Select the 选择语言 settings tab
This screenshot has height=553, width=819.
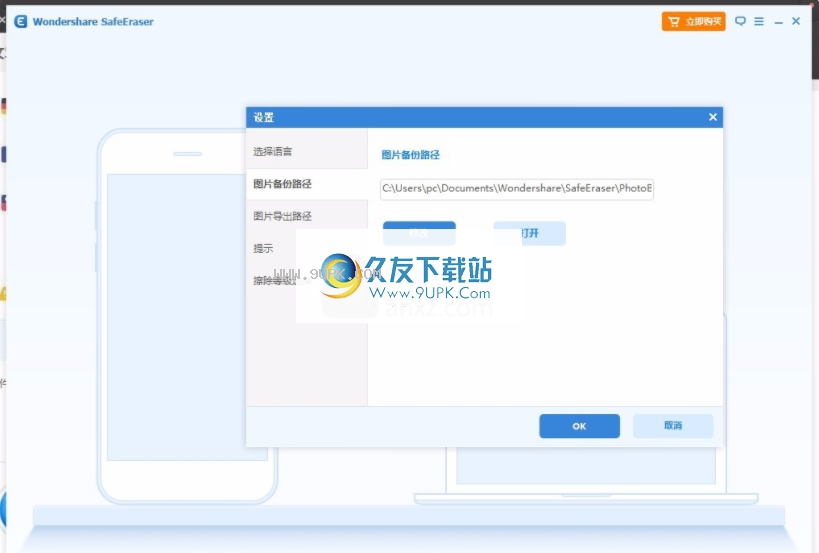307,152
